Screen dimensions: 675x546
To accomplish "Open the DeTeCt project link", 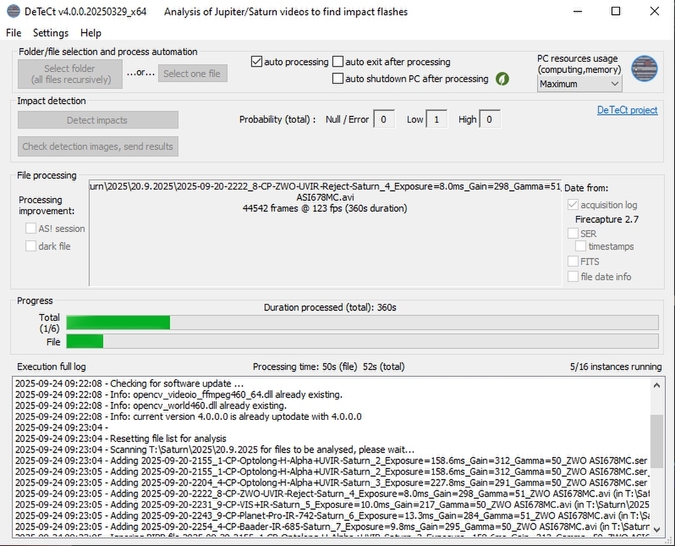I will (627, 110).
